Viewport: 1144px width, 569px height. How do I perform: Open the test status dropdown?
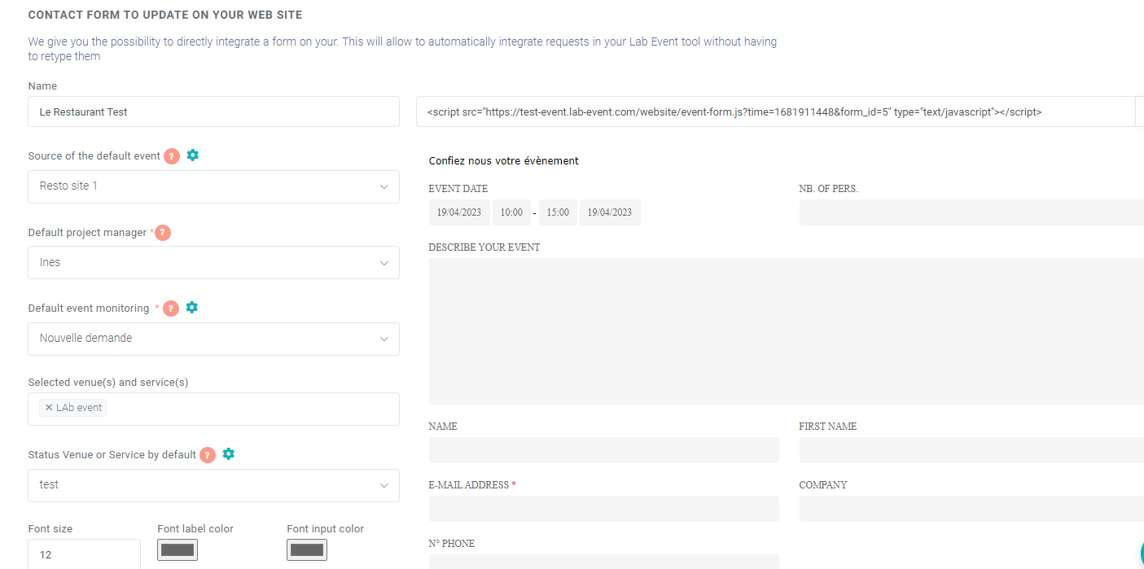point(214,485)
